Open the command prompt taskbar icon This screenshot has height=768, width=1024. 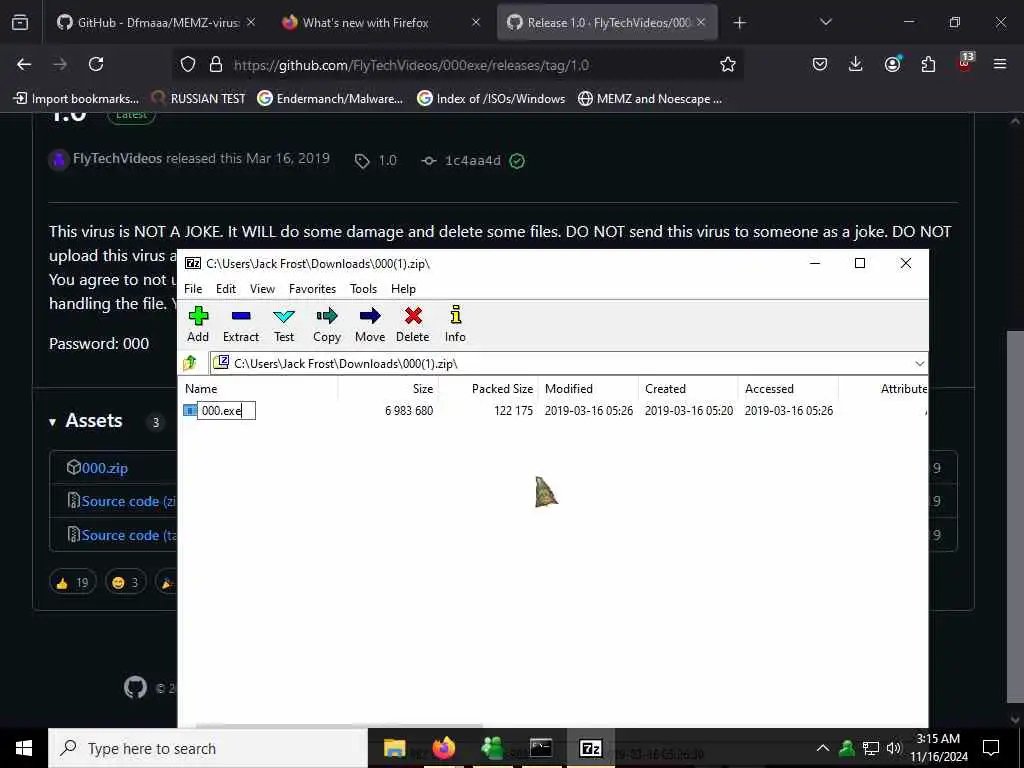pos(541,748)
